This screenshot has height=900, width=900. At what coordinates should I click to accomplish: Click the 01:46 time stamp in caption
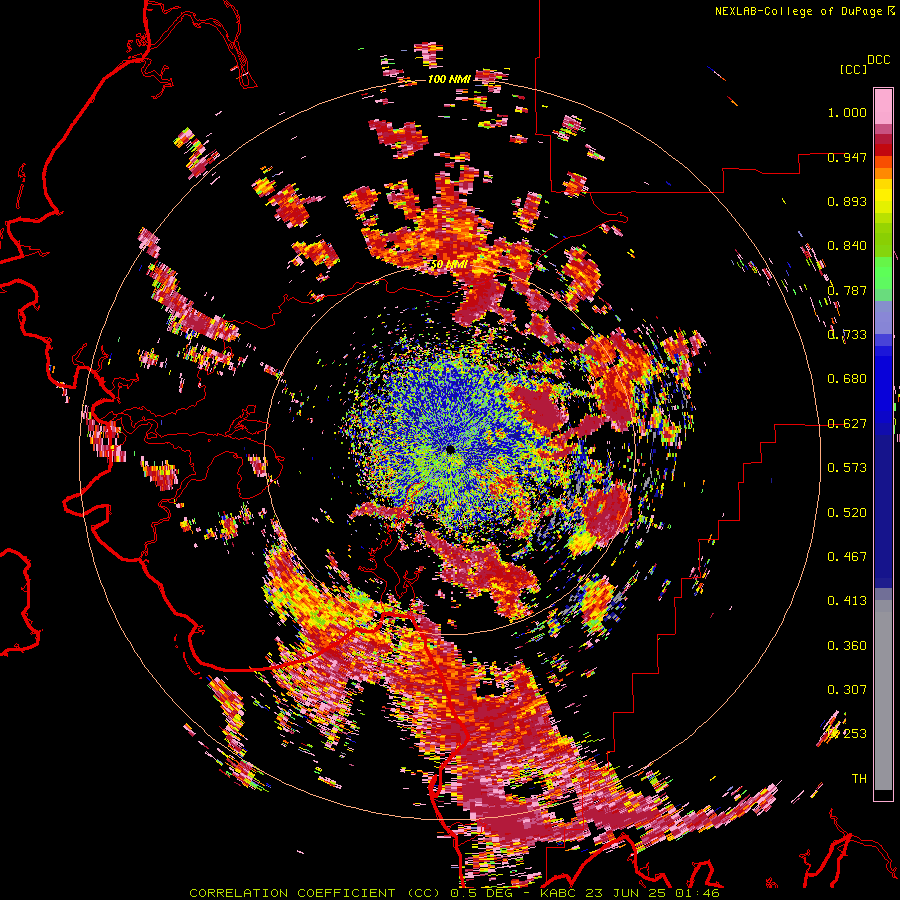pyautogui.click(x=697, y=893)
